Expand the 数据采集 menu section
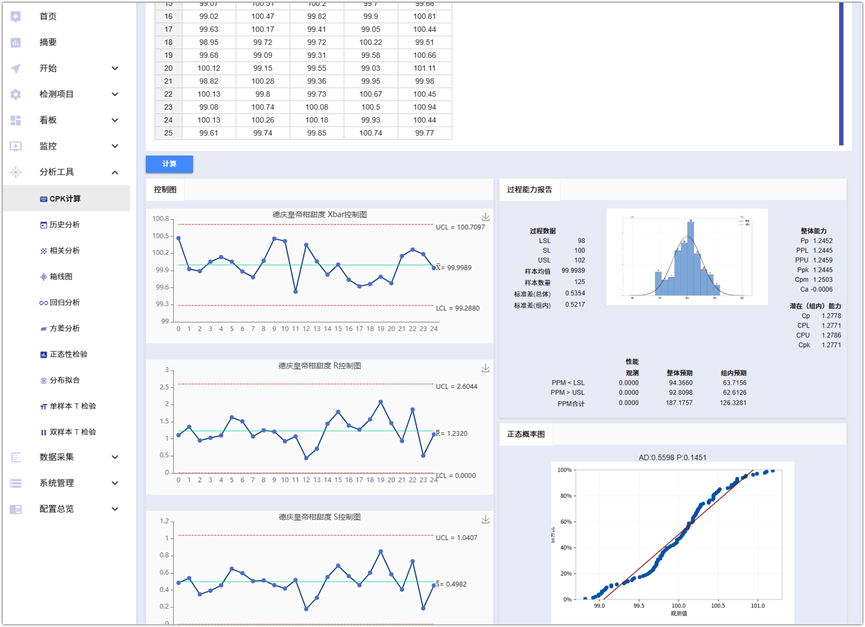 tap(115, 457)
